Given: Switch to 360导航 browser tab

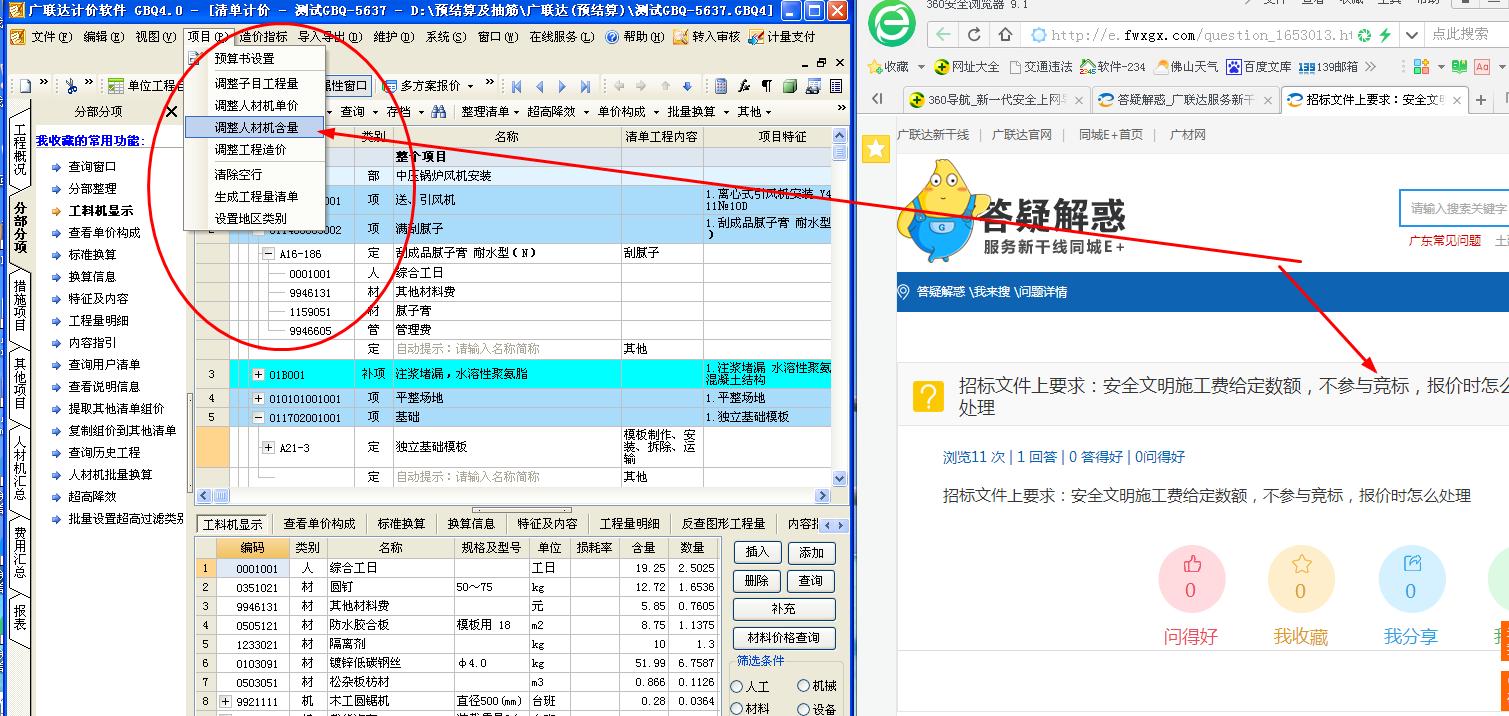Looking at the screenshot, I should tap(994, 100).
